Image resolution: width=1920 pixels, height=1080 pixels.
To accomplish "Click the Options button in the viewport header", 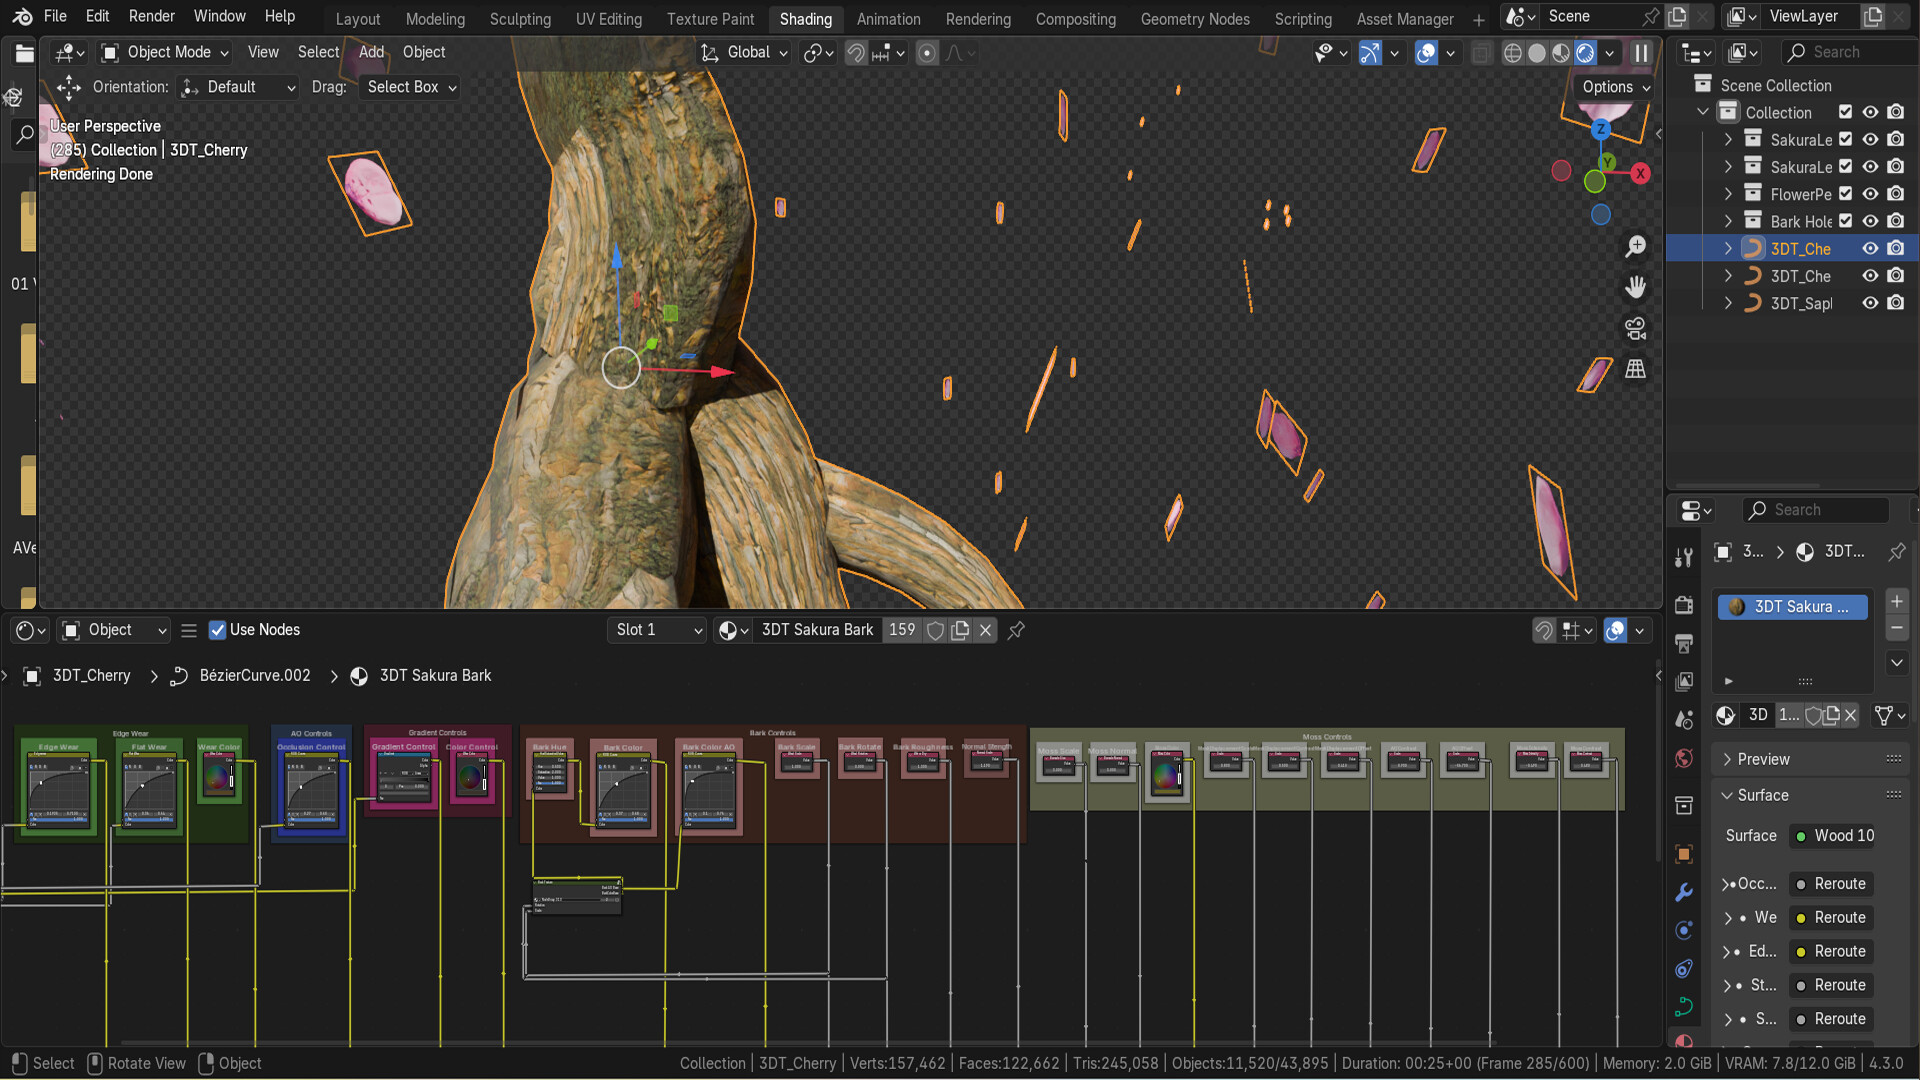I will (1613, 87).
